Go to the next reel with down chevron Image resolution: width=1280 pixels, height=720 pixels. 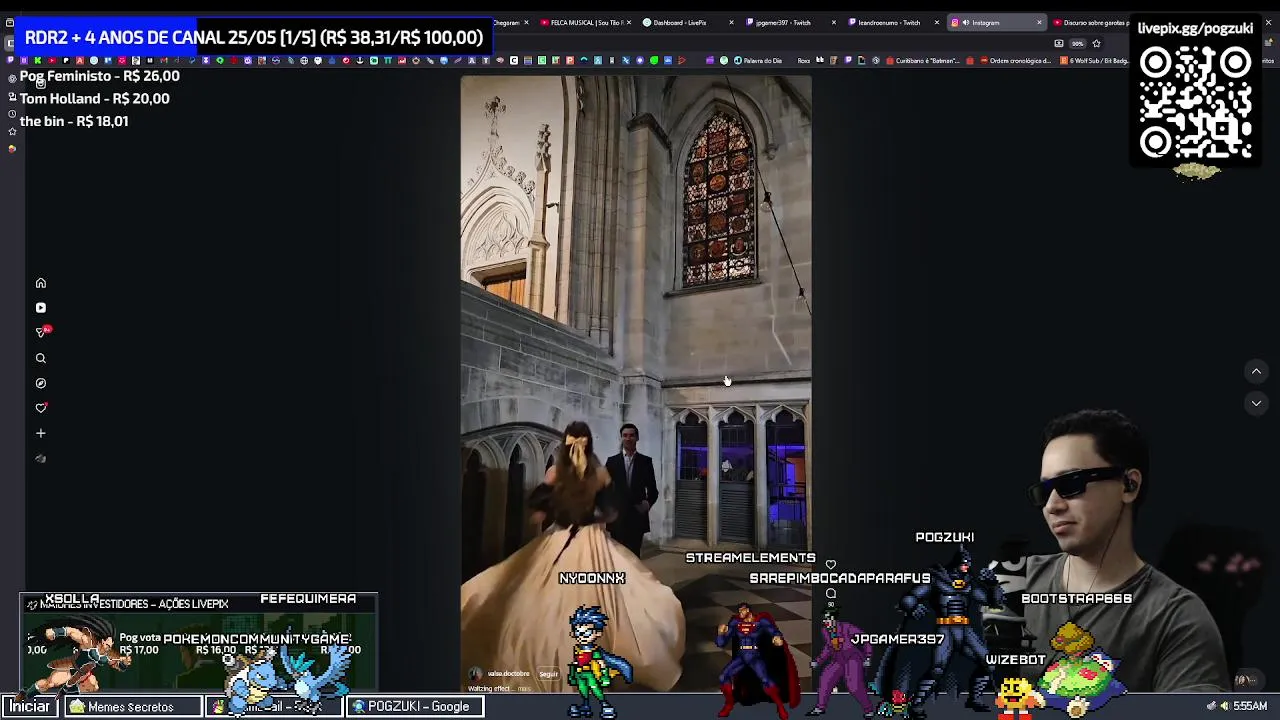1256,403
